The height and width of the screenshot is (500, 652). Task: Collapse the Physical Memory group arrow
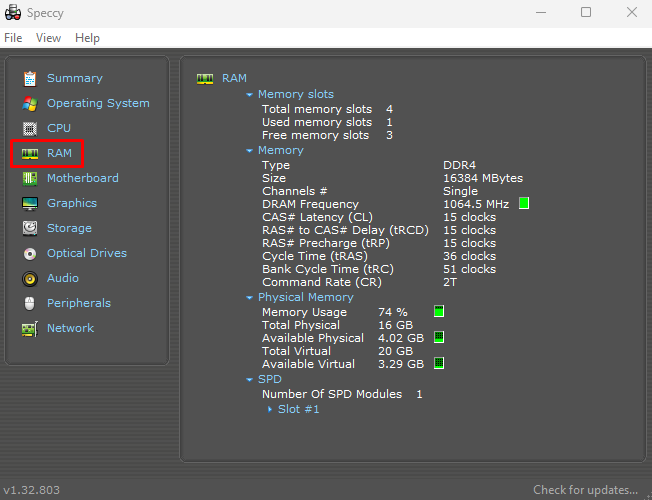249,297
